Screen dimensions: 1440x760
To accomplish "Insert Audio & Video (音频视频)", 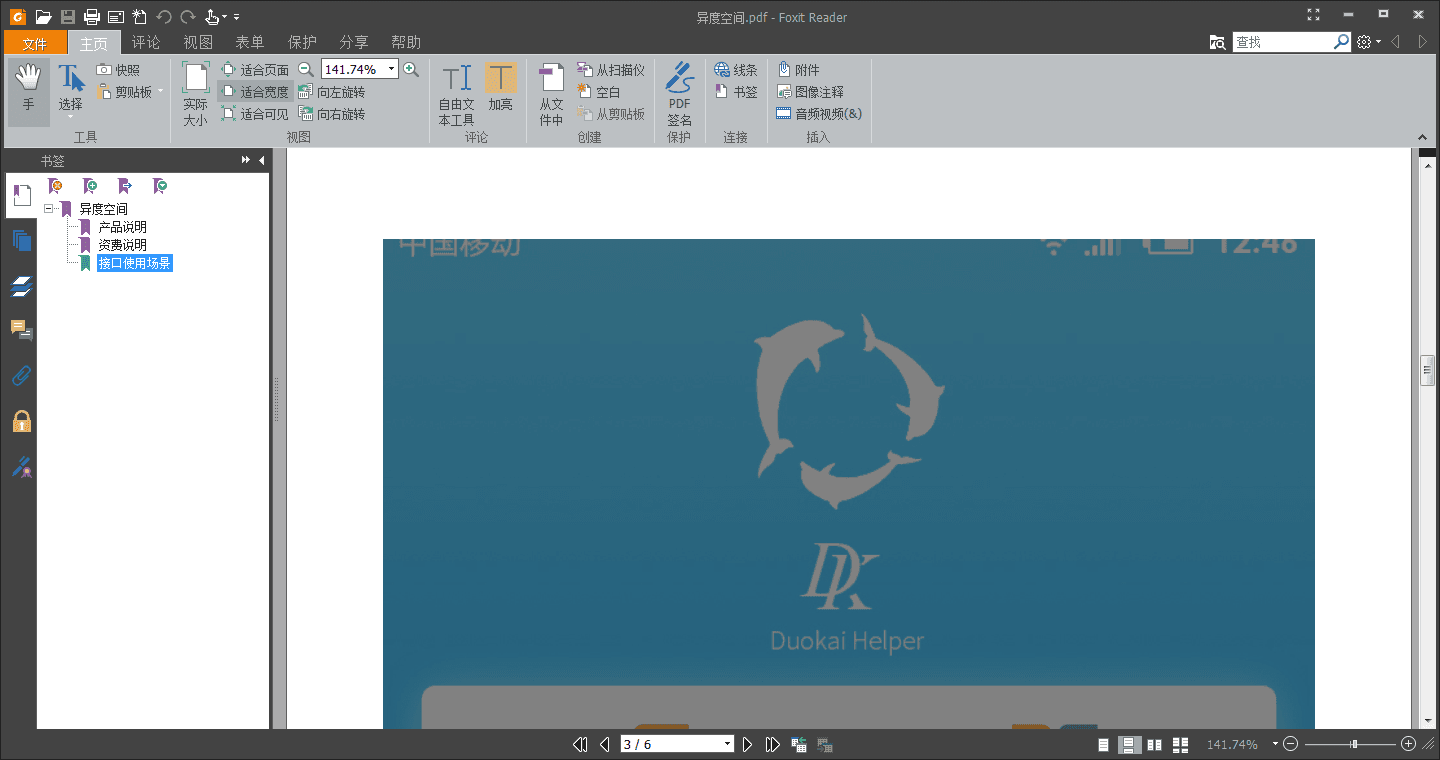I will point(819,114).
